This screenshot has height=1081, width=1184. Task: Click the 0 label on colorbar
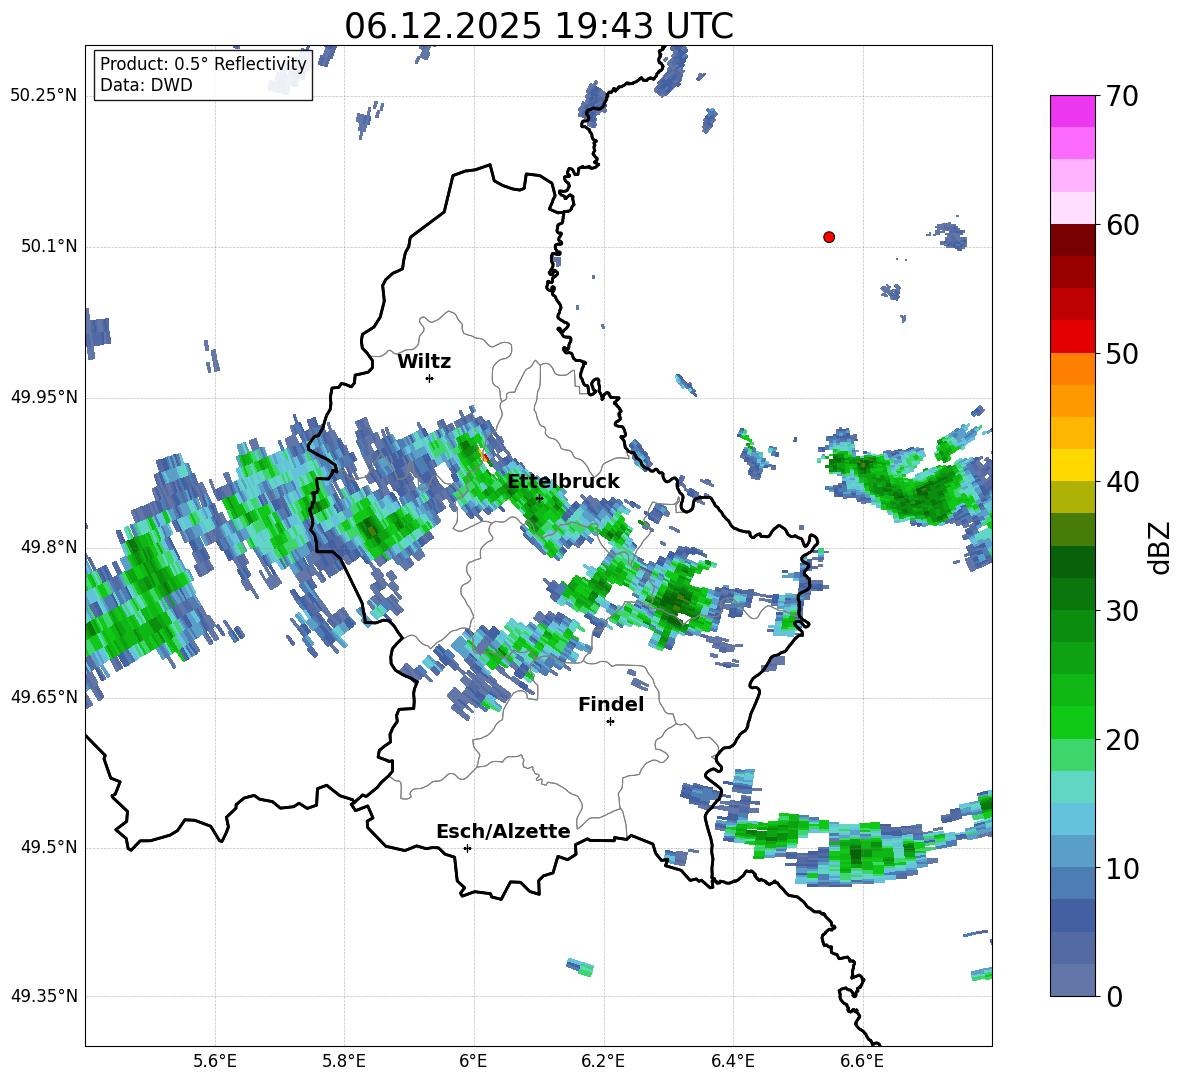(x=1114, y=996)
